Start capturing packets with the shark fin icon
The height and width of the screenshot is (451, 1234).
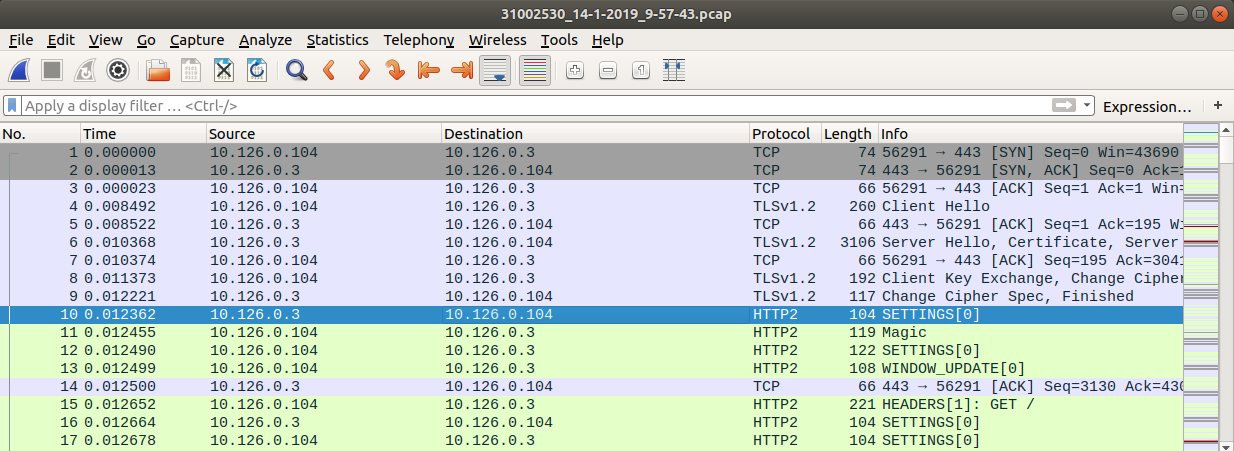click(20, 70)
